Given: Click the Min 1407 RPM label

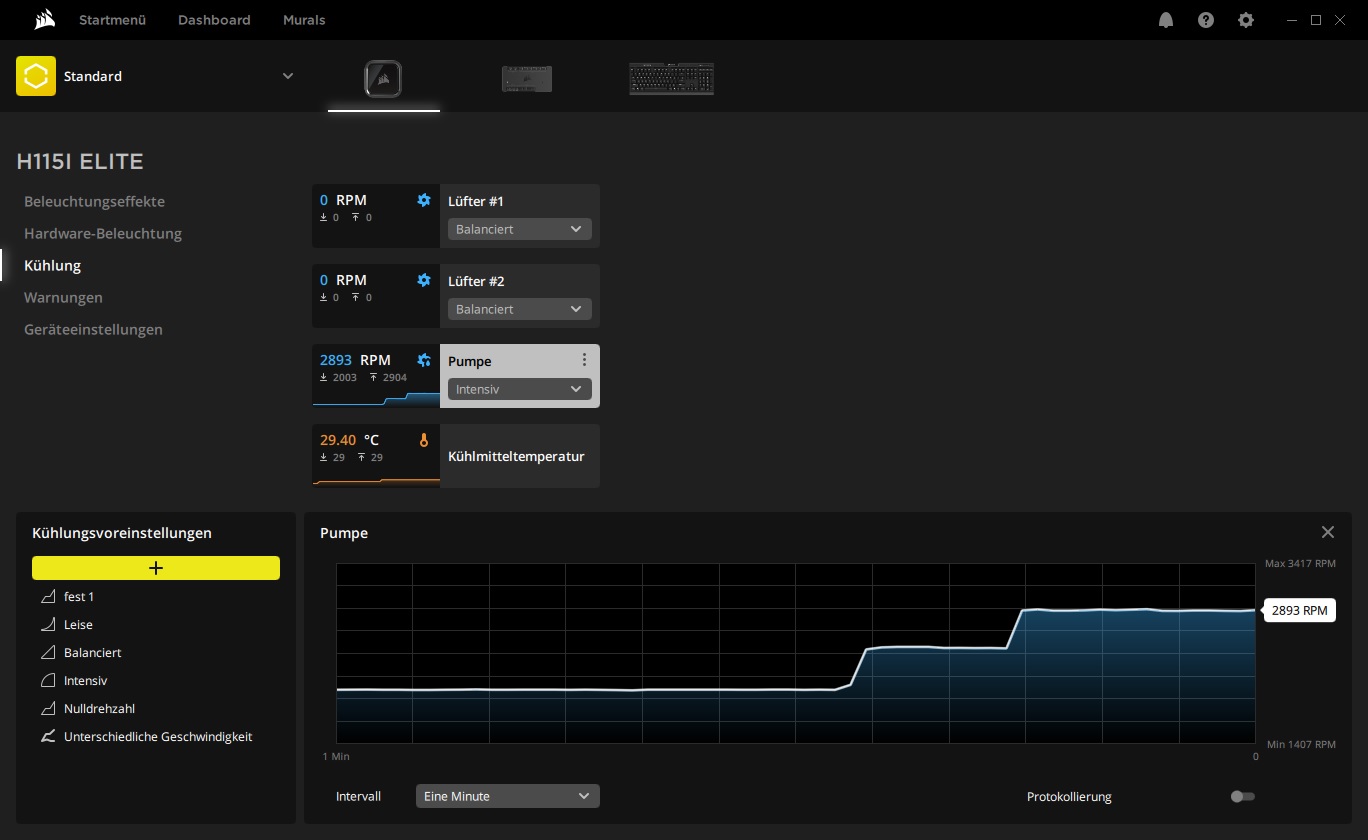Looking at the screenshot, I should pyautogui.click(x=1300, y=745).
